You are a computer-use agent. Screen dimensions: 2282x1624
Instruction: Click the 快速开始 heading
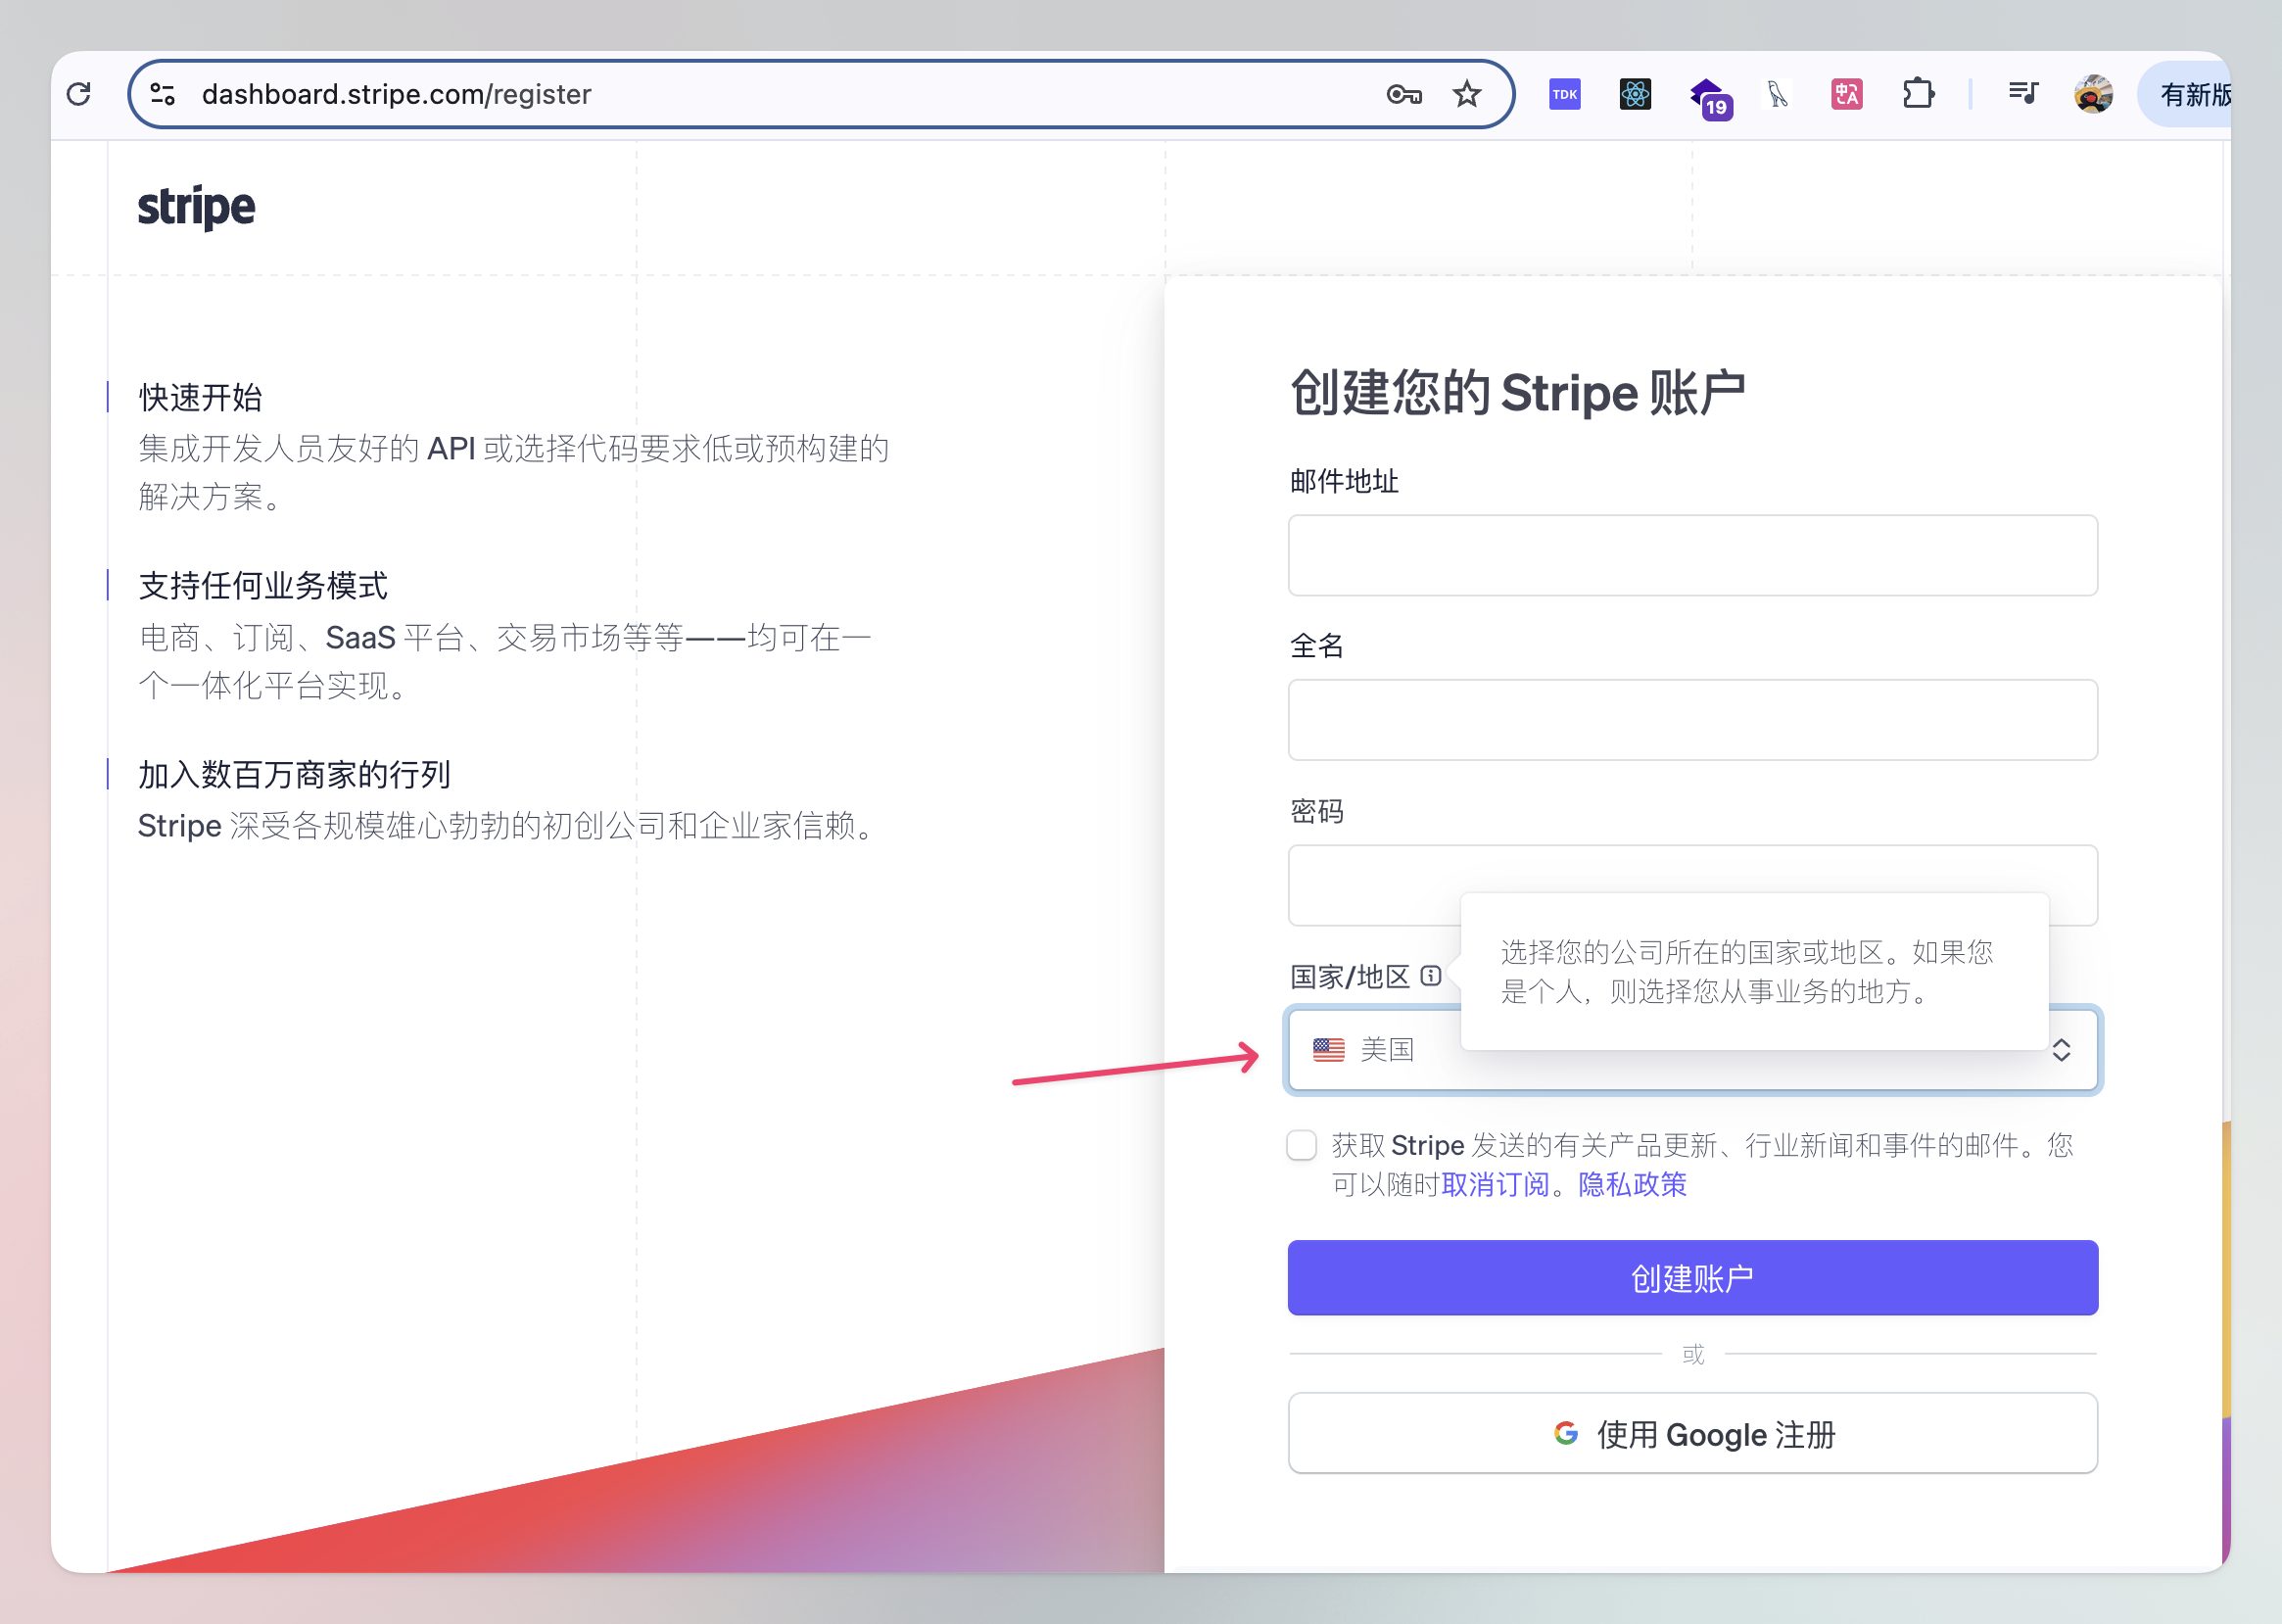coord(200,397)
